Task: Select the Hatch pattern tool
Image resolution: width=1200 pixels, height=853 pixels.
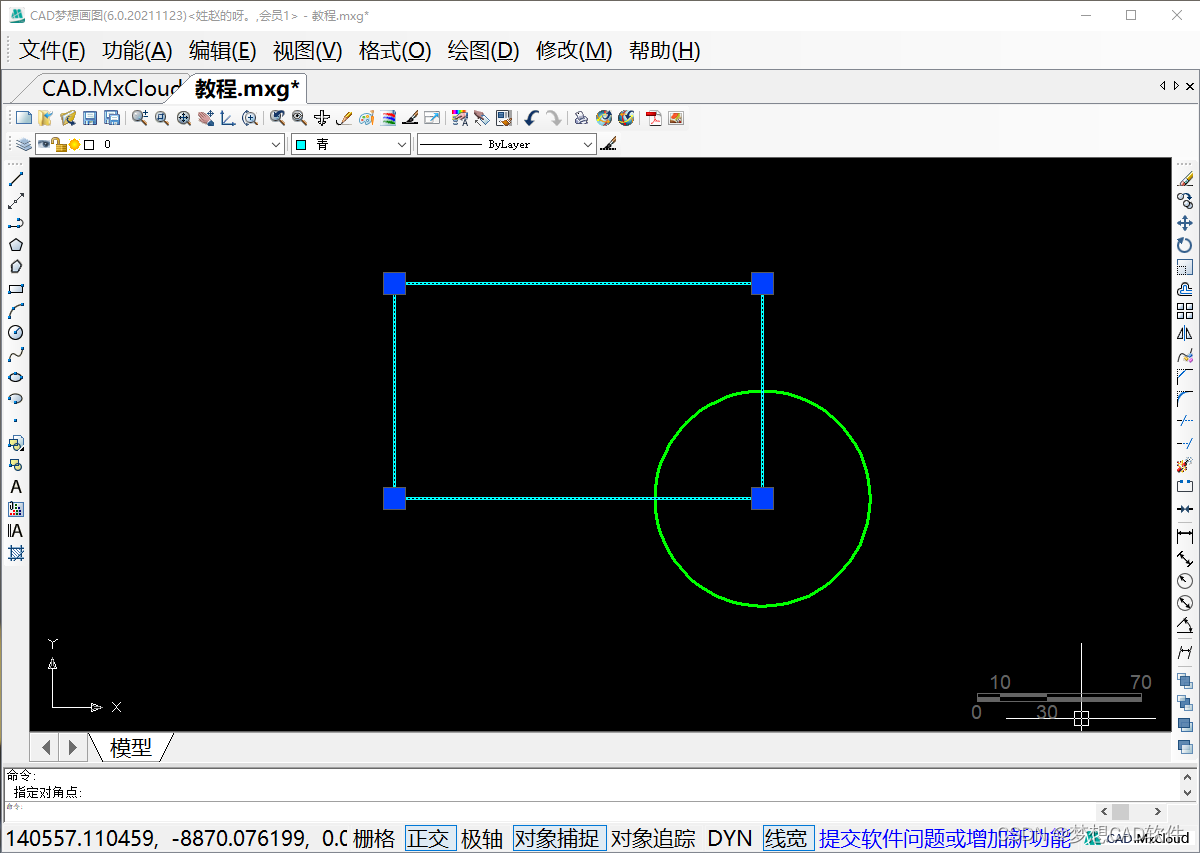Action: [16, 553]
